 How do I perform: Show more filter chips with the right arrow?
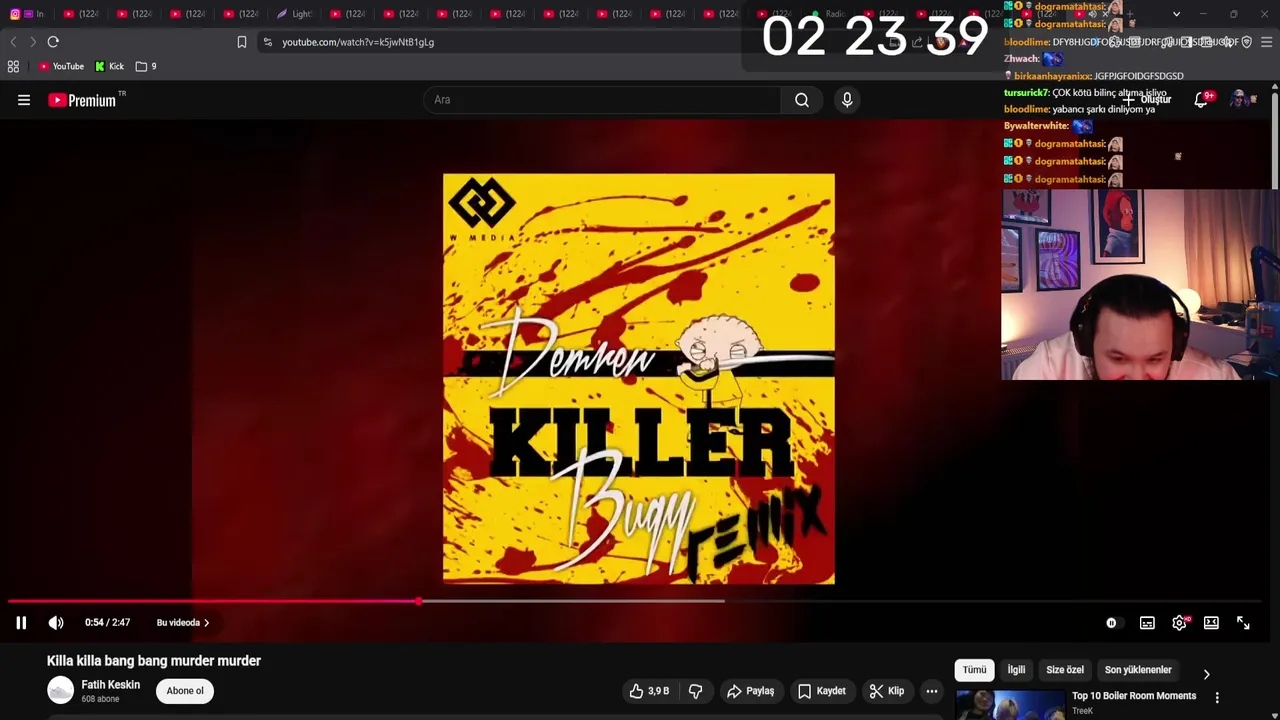pyautogui.click(x=1206, y=674)
